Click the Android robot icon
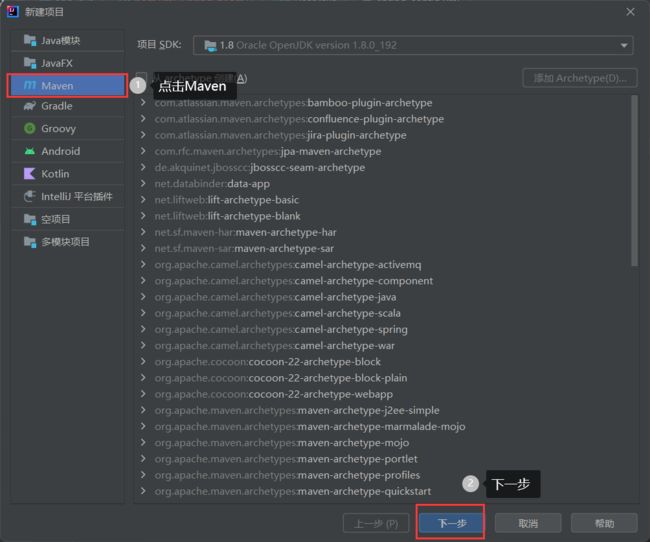 click(x=30, y=151)
